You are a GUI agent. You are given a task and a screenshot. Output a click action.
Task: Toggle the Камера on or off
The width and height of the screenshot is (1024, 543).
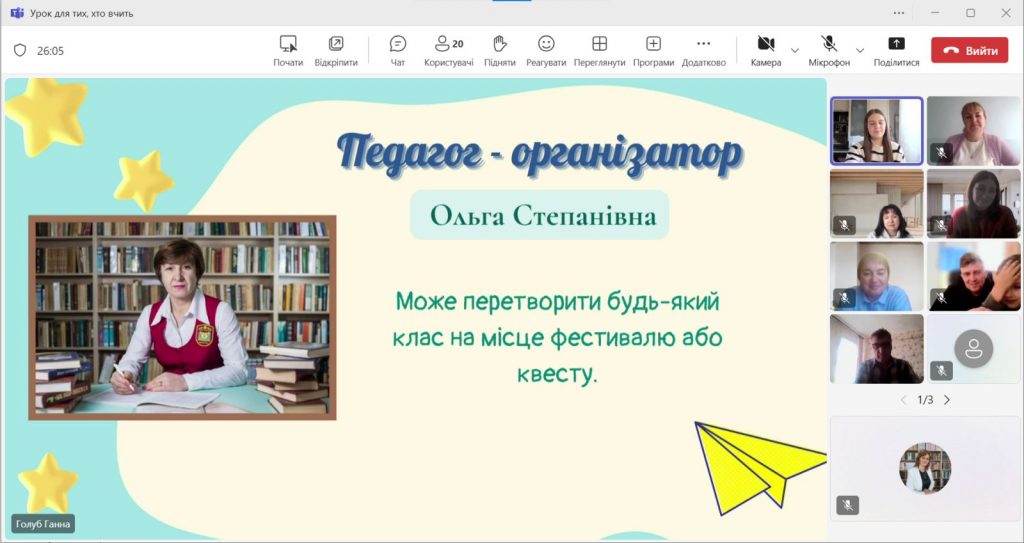coord(766,45)
